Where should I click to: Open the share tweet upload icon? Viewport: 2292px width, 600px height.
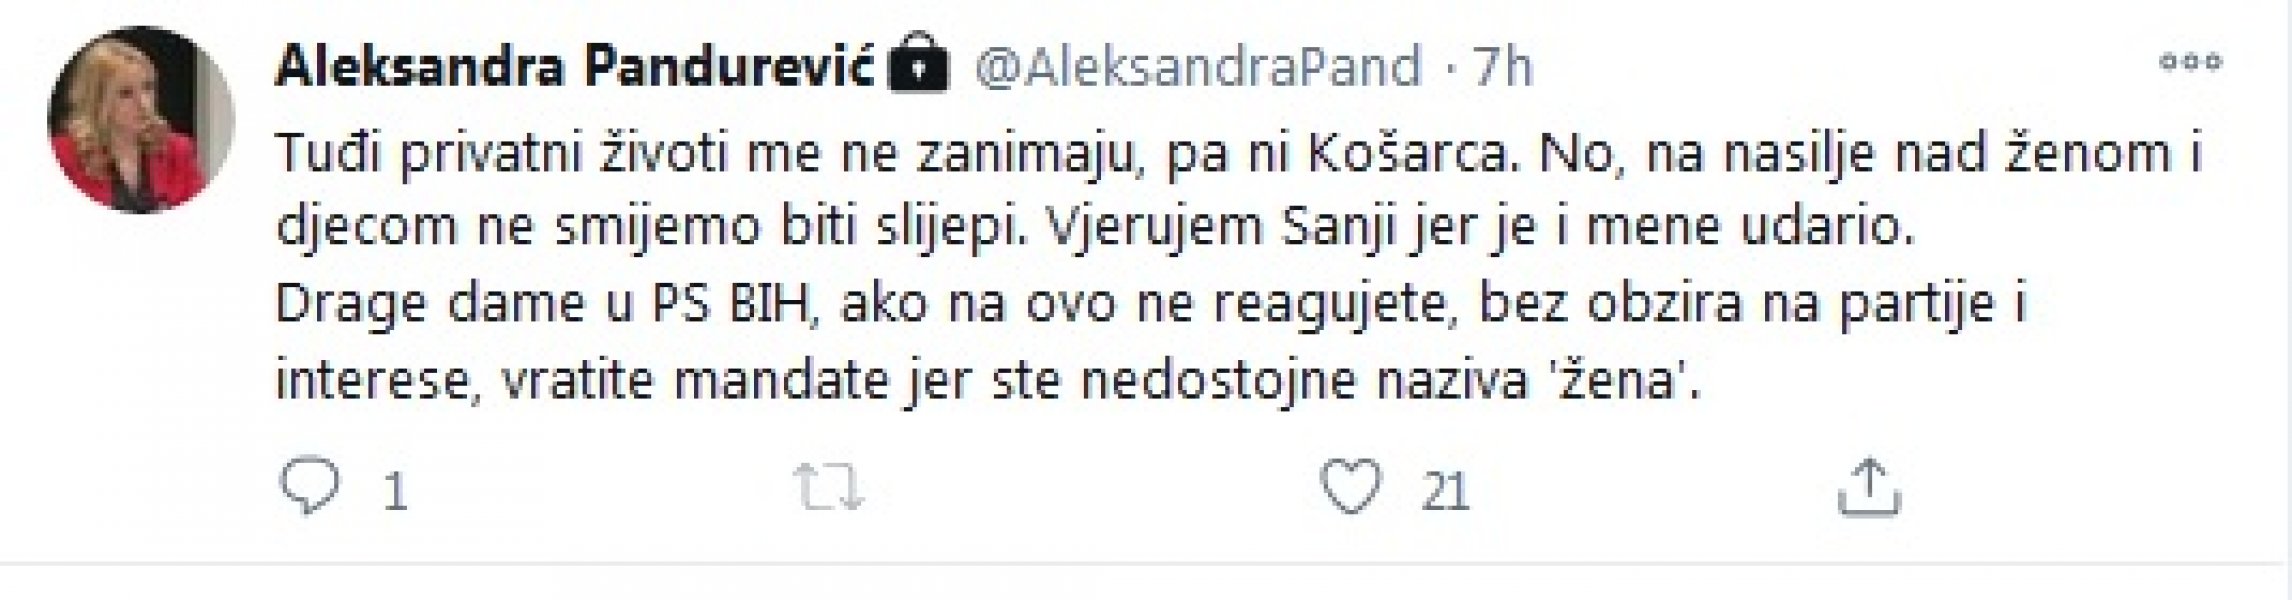pyautogui.click(x=1869, y=487)
